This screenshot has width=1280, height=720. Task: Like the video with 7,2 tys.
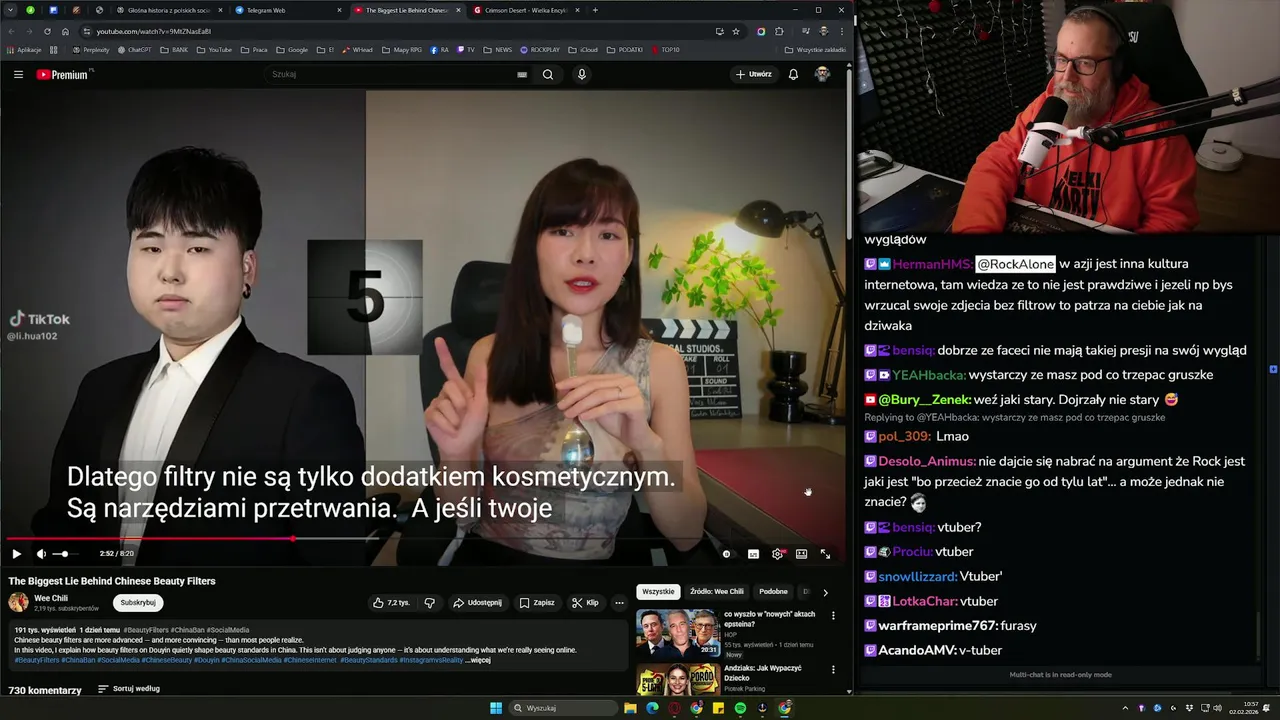pos(391,603)
